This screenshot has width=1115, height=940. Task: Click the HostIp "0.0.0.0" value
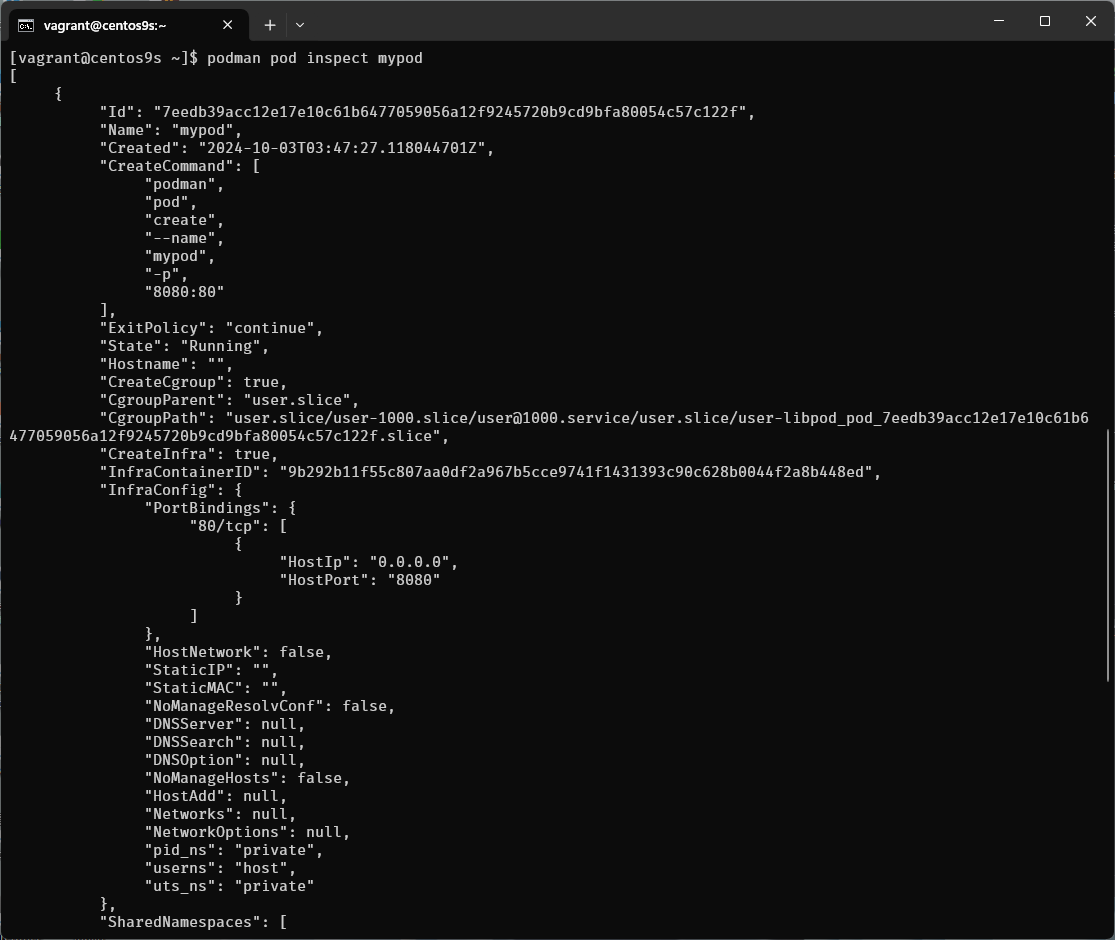tap(413, 562)
